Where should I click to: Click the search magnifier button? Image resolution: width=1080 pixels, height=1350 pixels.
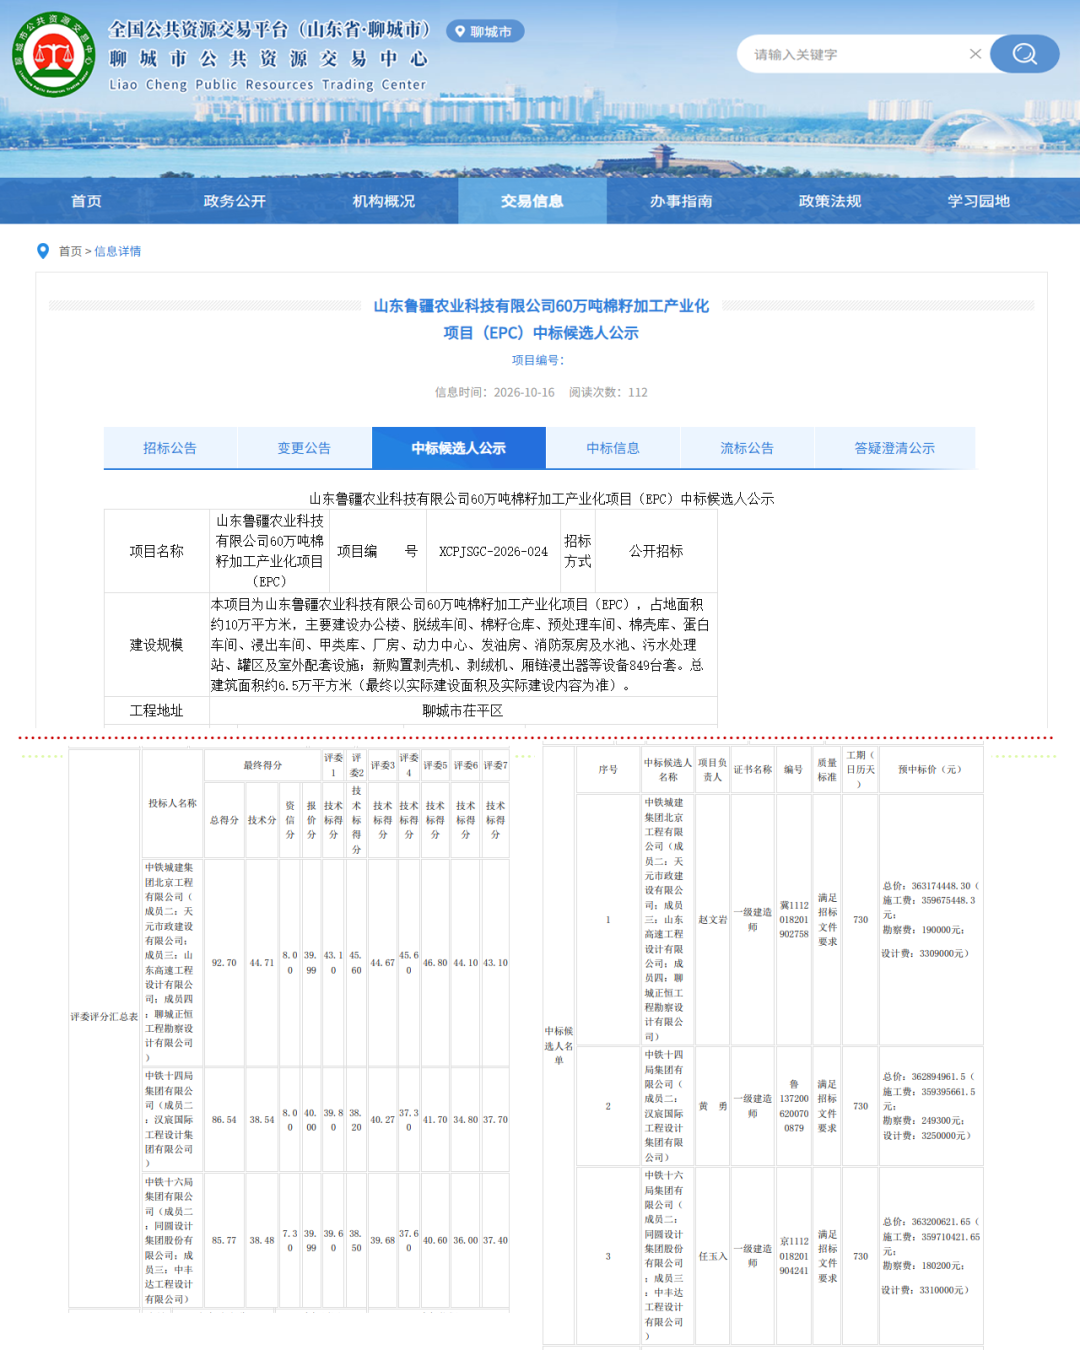click(1025, 54)
